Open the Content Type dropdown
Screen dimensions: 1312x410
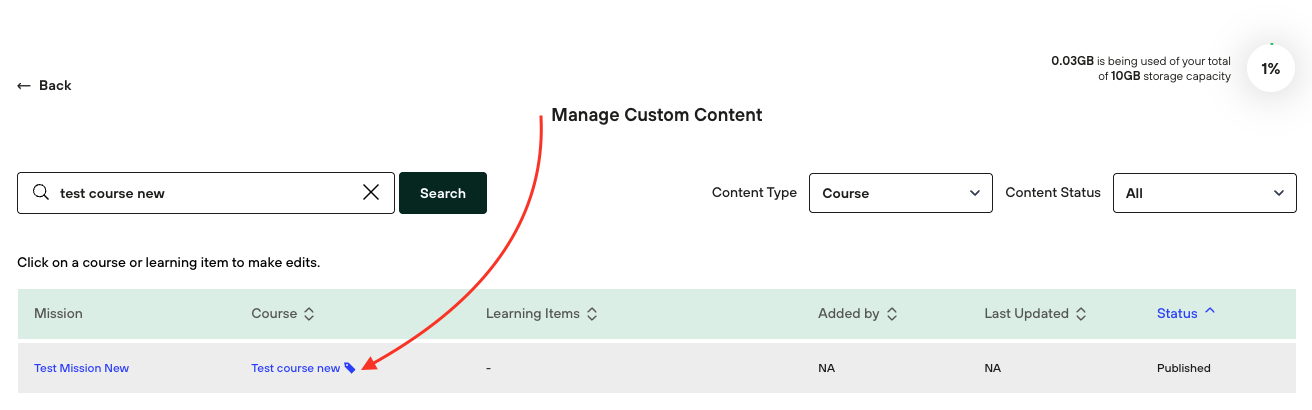[900, 193]
